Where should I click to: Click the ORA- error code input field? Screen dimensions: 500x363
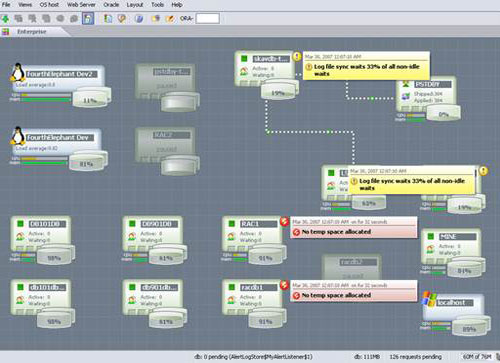pos(208,18)
